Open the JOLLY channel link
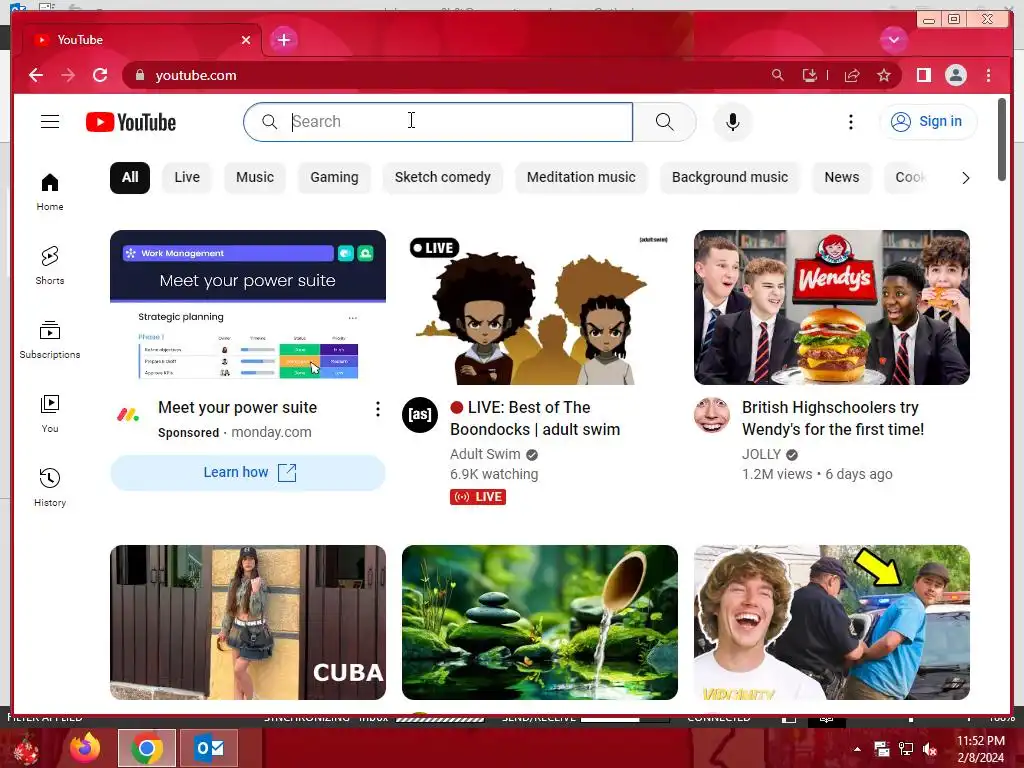 pyautogui.click(x=761, y=454)
